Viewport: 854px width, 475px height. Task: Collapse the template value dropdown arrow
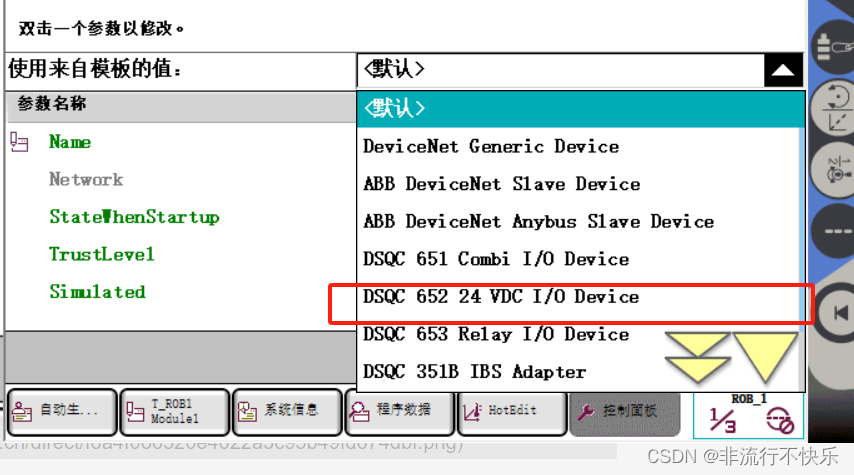[783, 70]
